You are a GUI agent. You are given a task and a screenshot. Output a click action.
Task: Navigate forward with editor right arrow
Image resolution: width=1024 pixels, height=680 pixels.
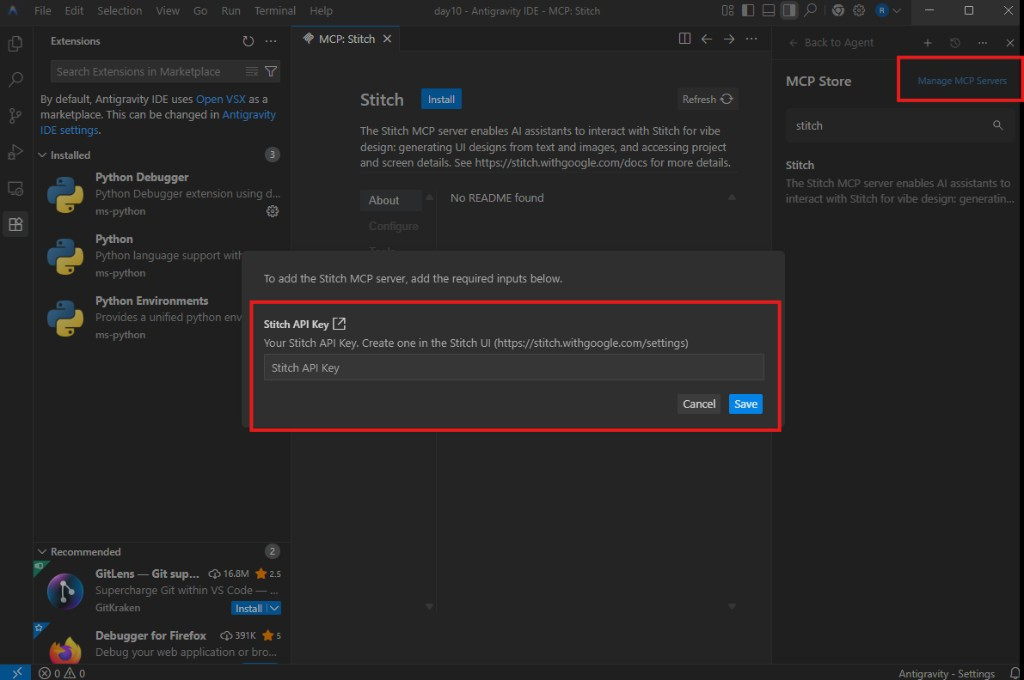point(729,39)
